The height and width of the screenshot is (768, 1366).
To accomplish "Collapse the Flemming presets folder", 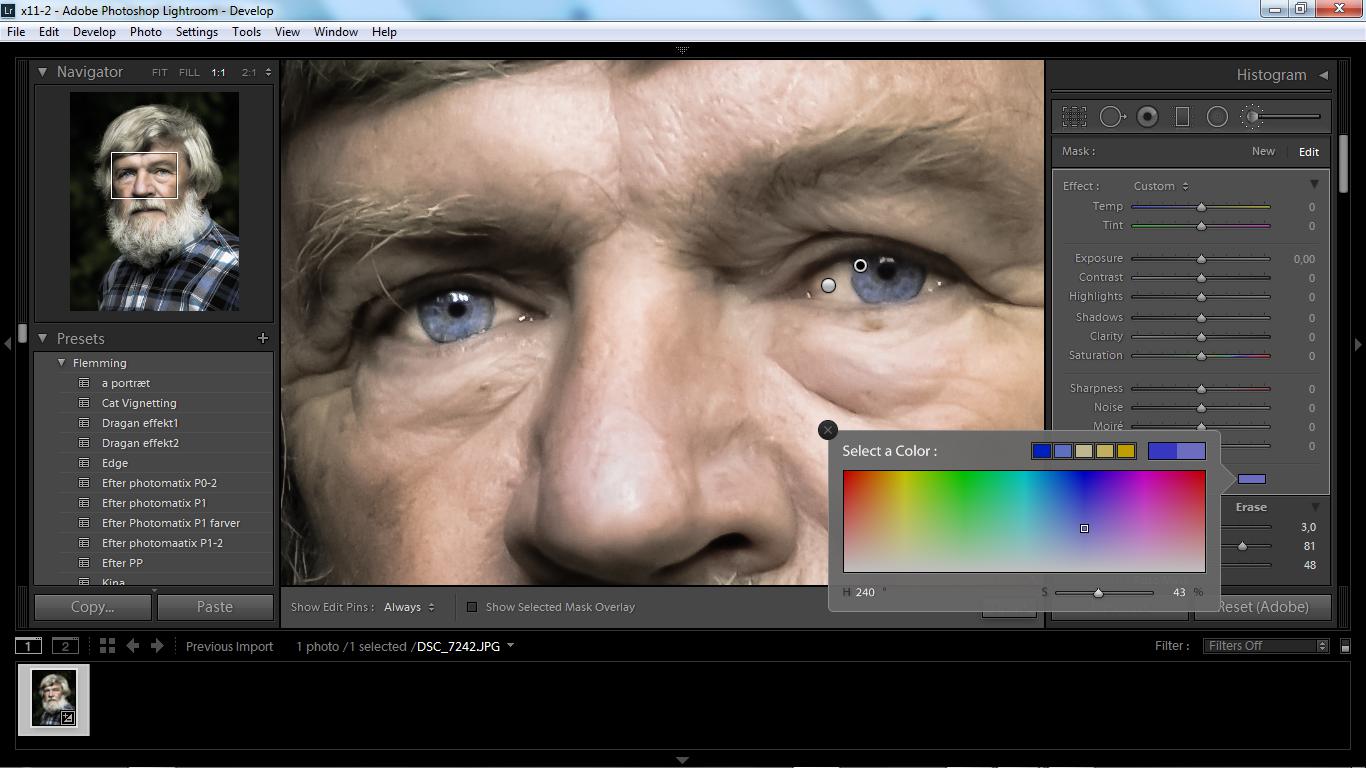I will tap(62, 363).
